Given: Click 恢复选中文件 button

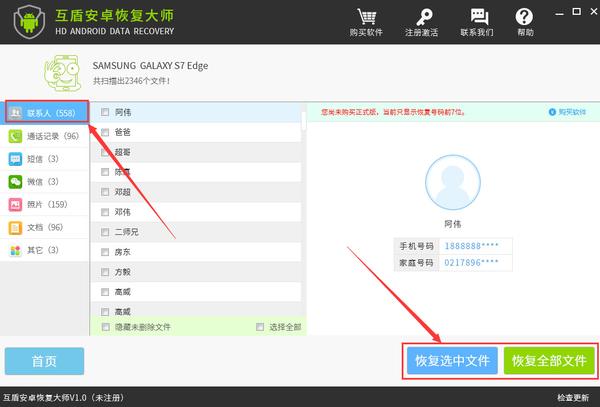Looking at the screenshot, I should [452, 360].
